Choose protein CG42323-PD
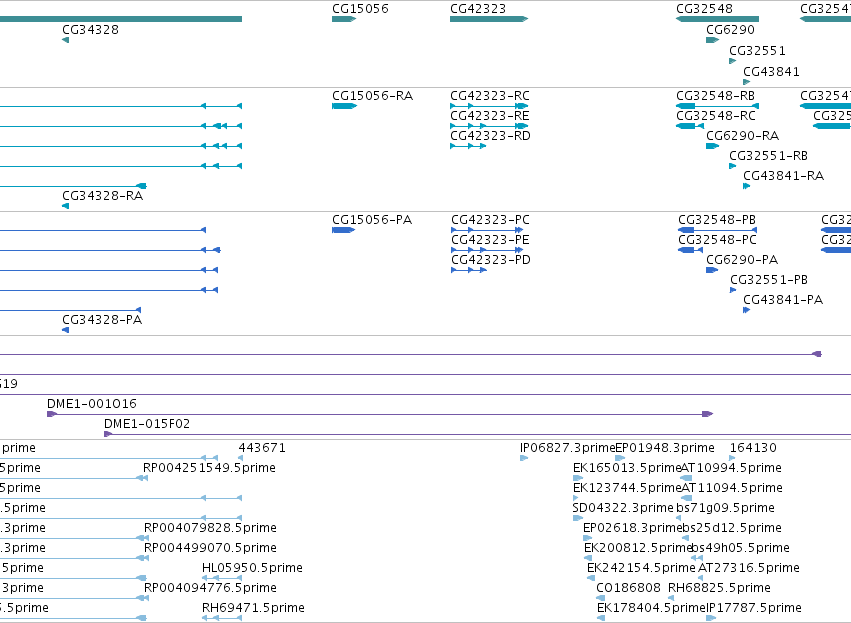The width and height of the screenshot is (851, 623). coord(491,260)
